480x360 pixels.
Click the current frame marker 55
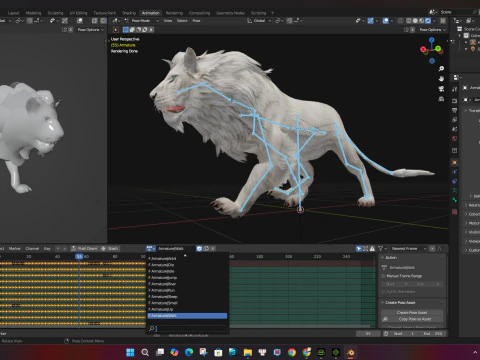79,256
